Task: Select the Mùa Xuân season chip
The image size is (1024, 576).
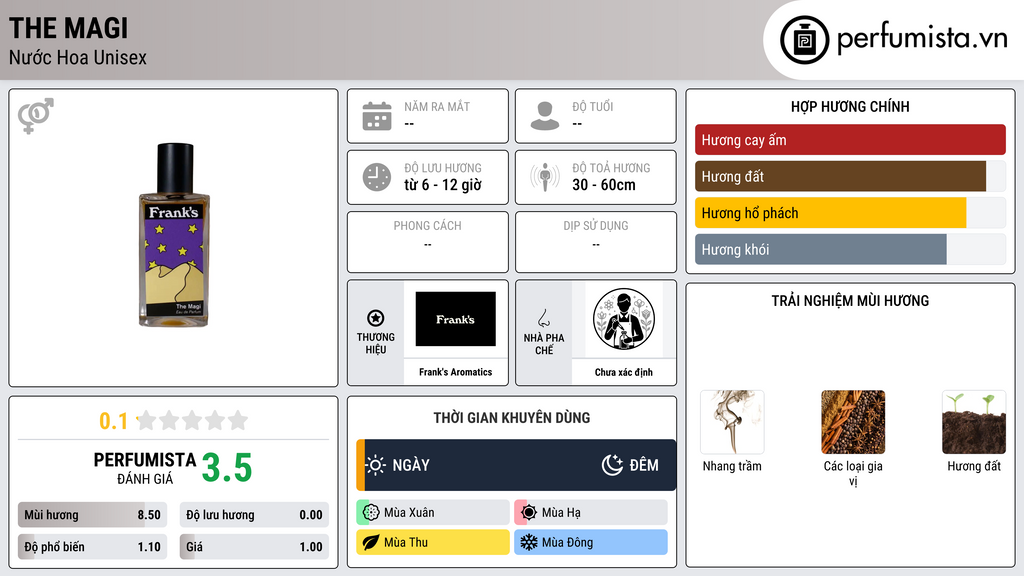Action: point(433,513)
